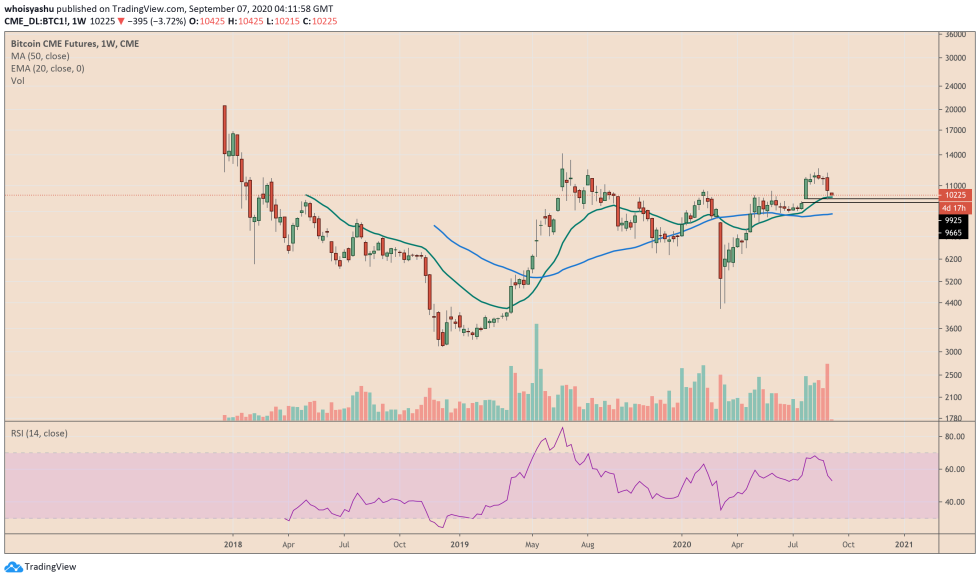This screenshot has width=980, height=580.
Task: Select the black 9925 price level label
Action: coord(953,220)
